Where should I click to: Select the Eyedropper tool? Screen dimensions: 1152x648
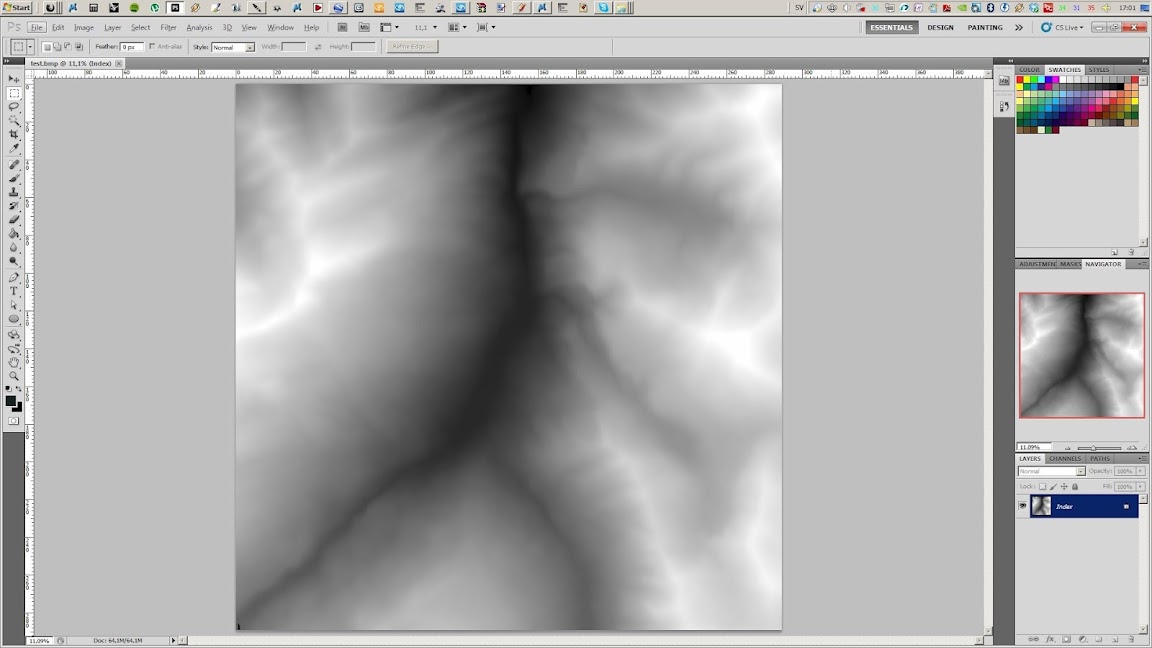tap(13, 149)
